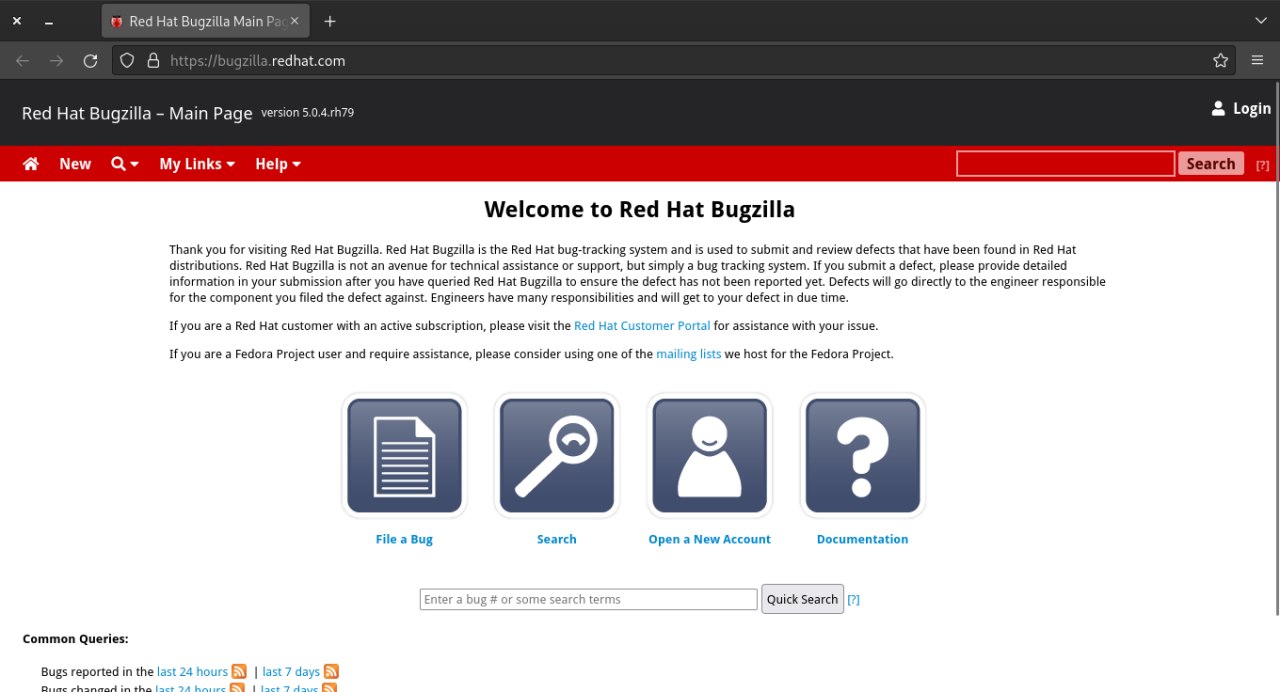Click RSS feed icon for reported last 24 hours
Image resolution: width=1280 pixels, height=692 pixels.
pos(239,671)
